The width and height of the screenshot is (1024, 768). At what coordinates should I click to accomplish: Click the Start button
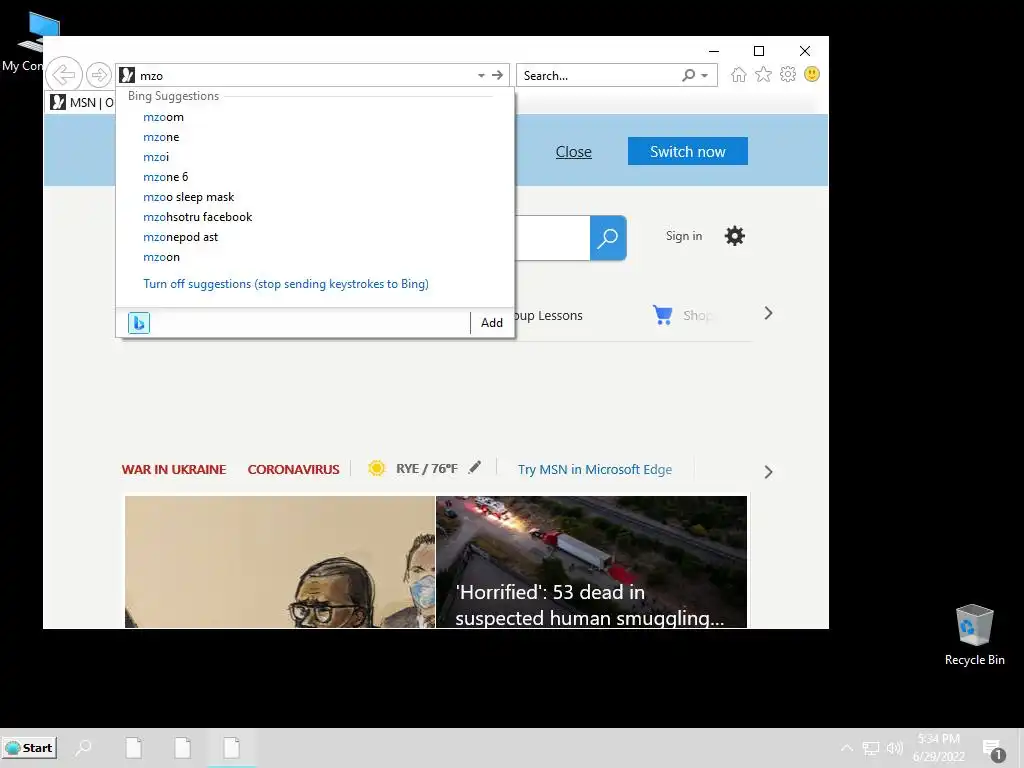pyautogui.click(x=29, y=748)
